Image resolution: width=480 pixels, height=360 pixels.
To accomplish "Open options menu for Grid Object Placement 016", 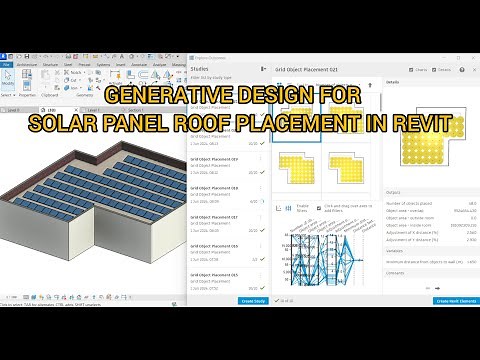I will tap(261, 246).
